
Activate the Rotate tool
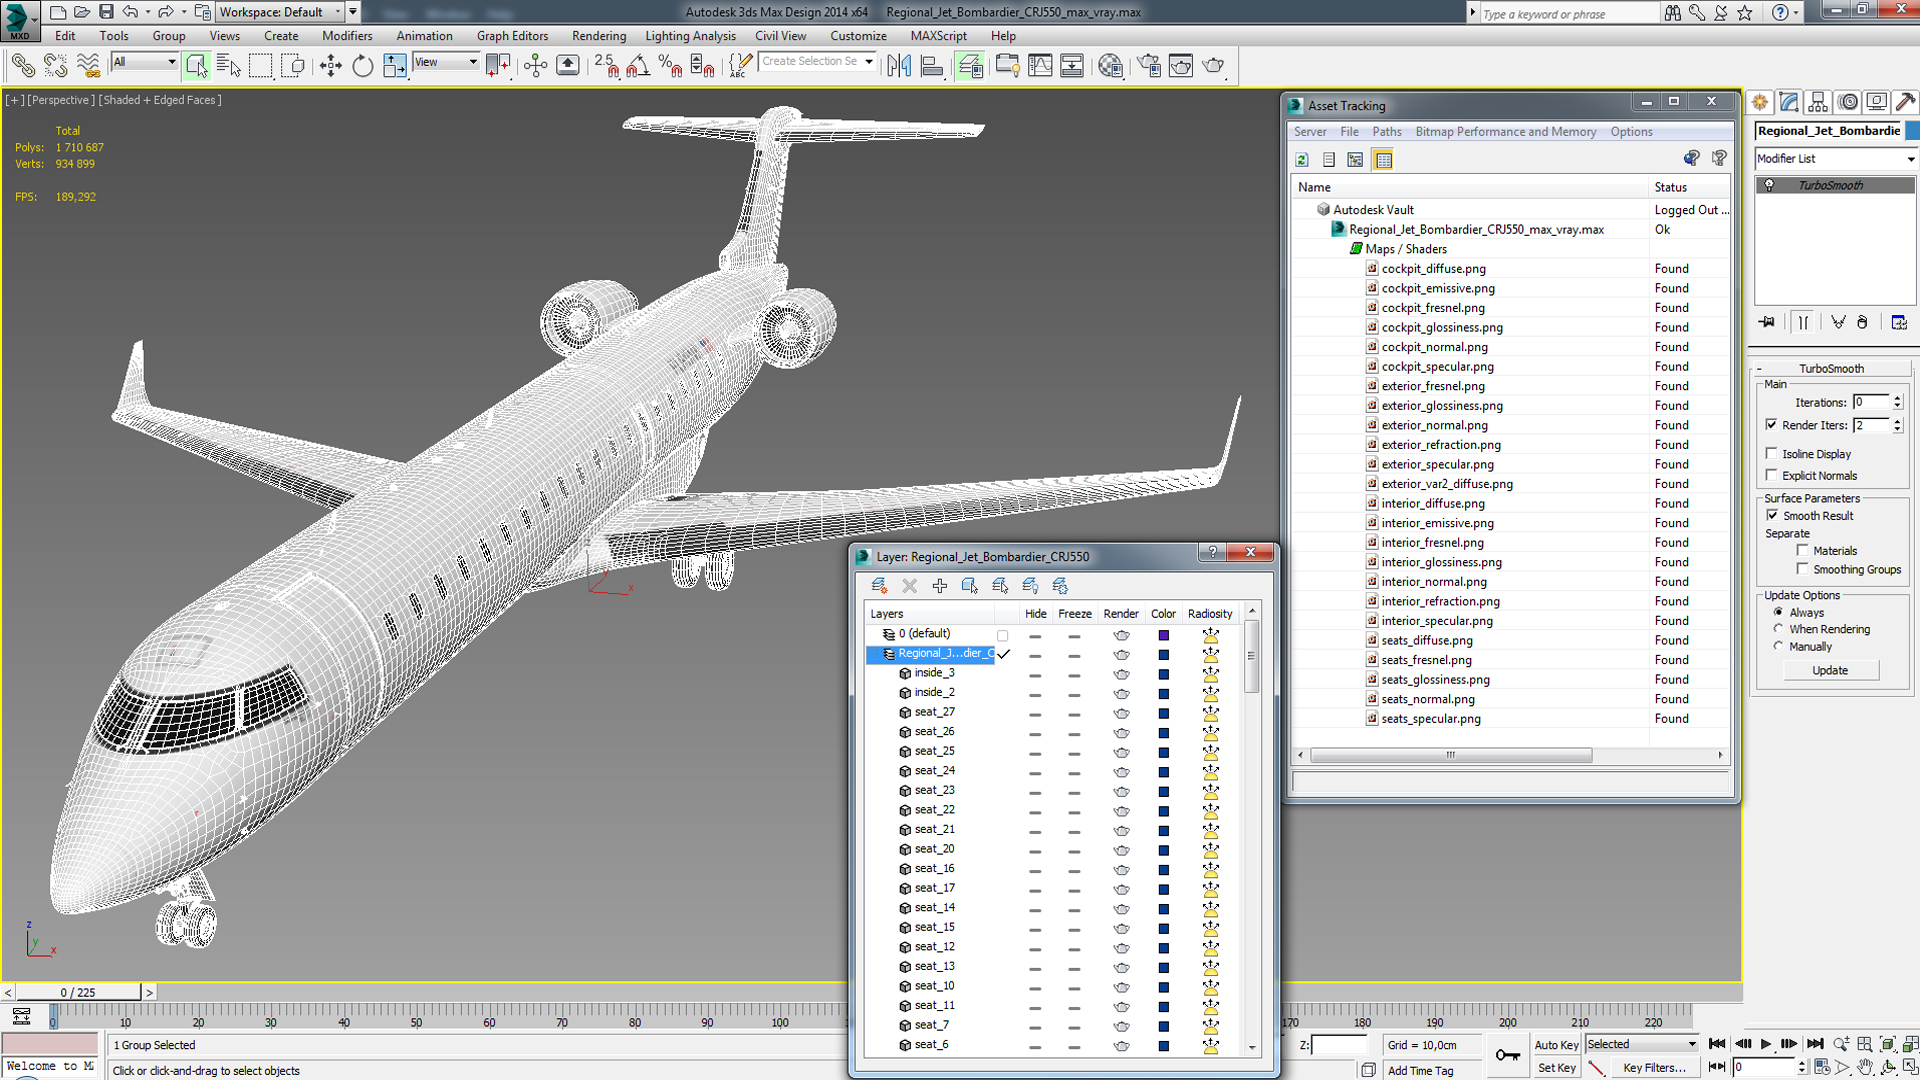tap(362, 66)
